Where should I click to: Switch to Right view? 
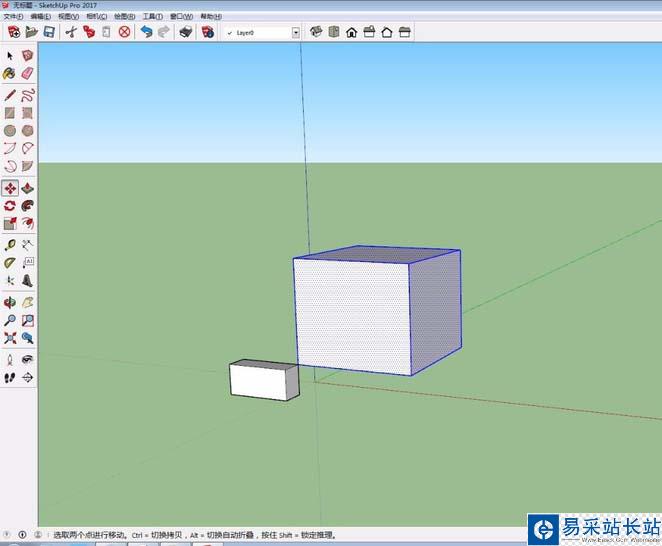pos(369,32)
